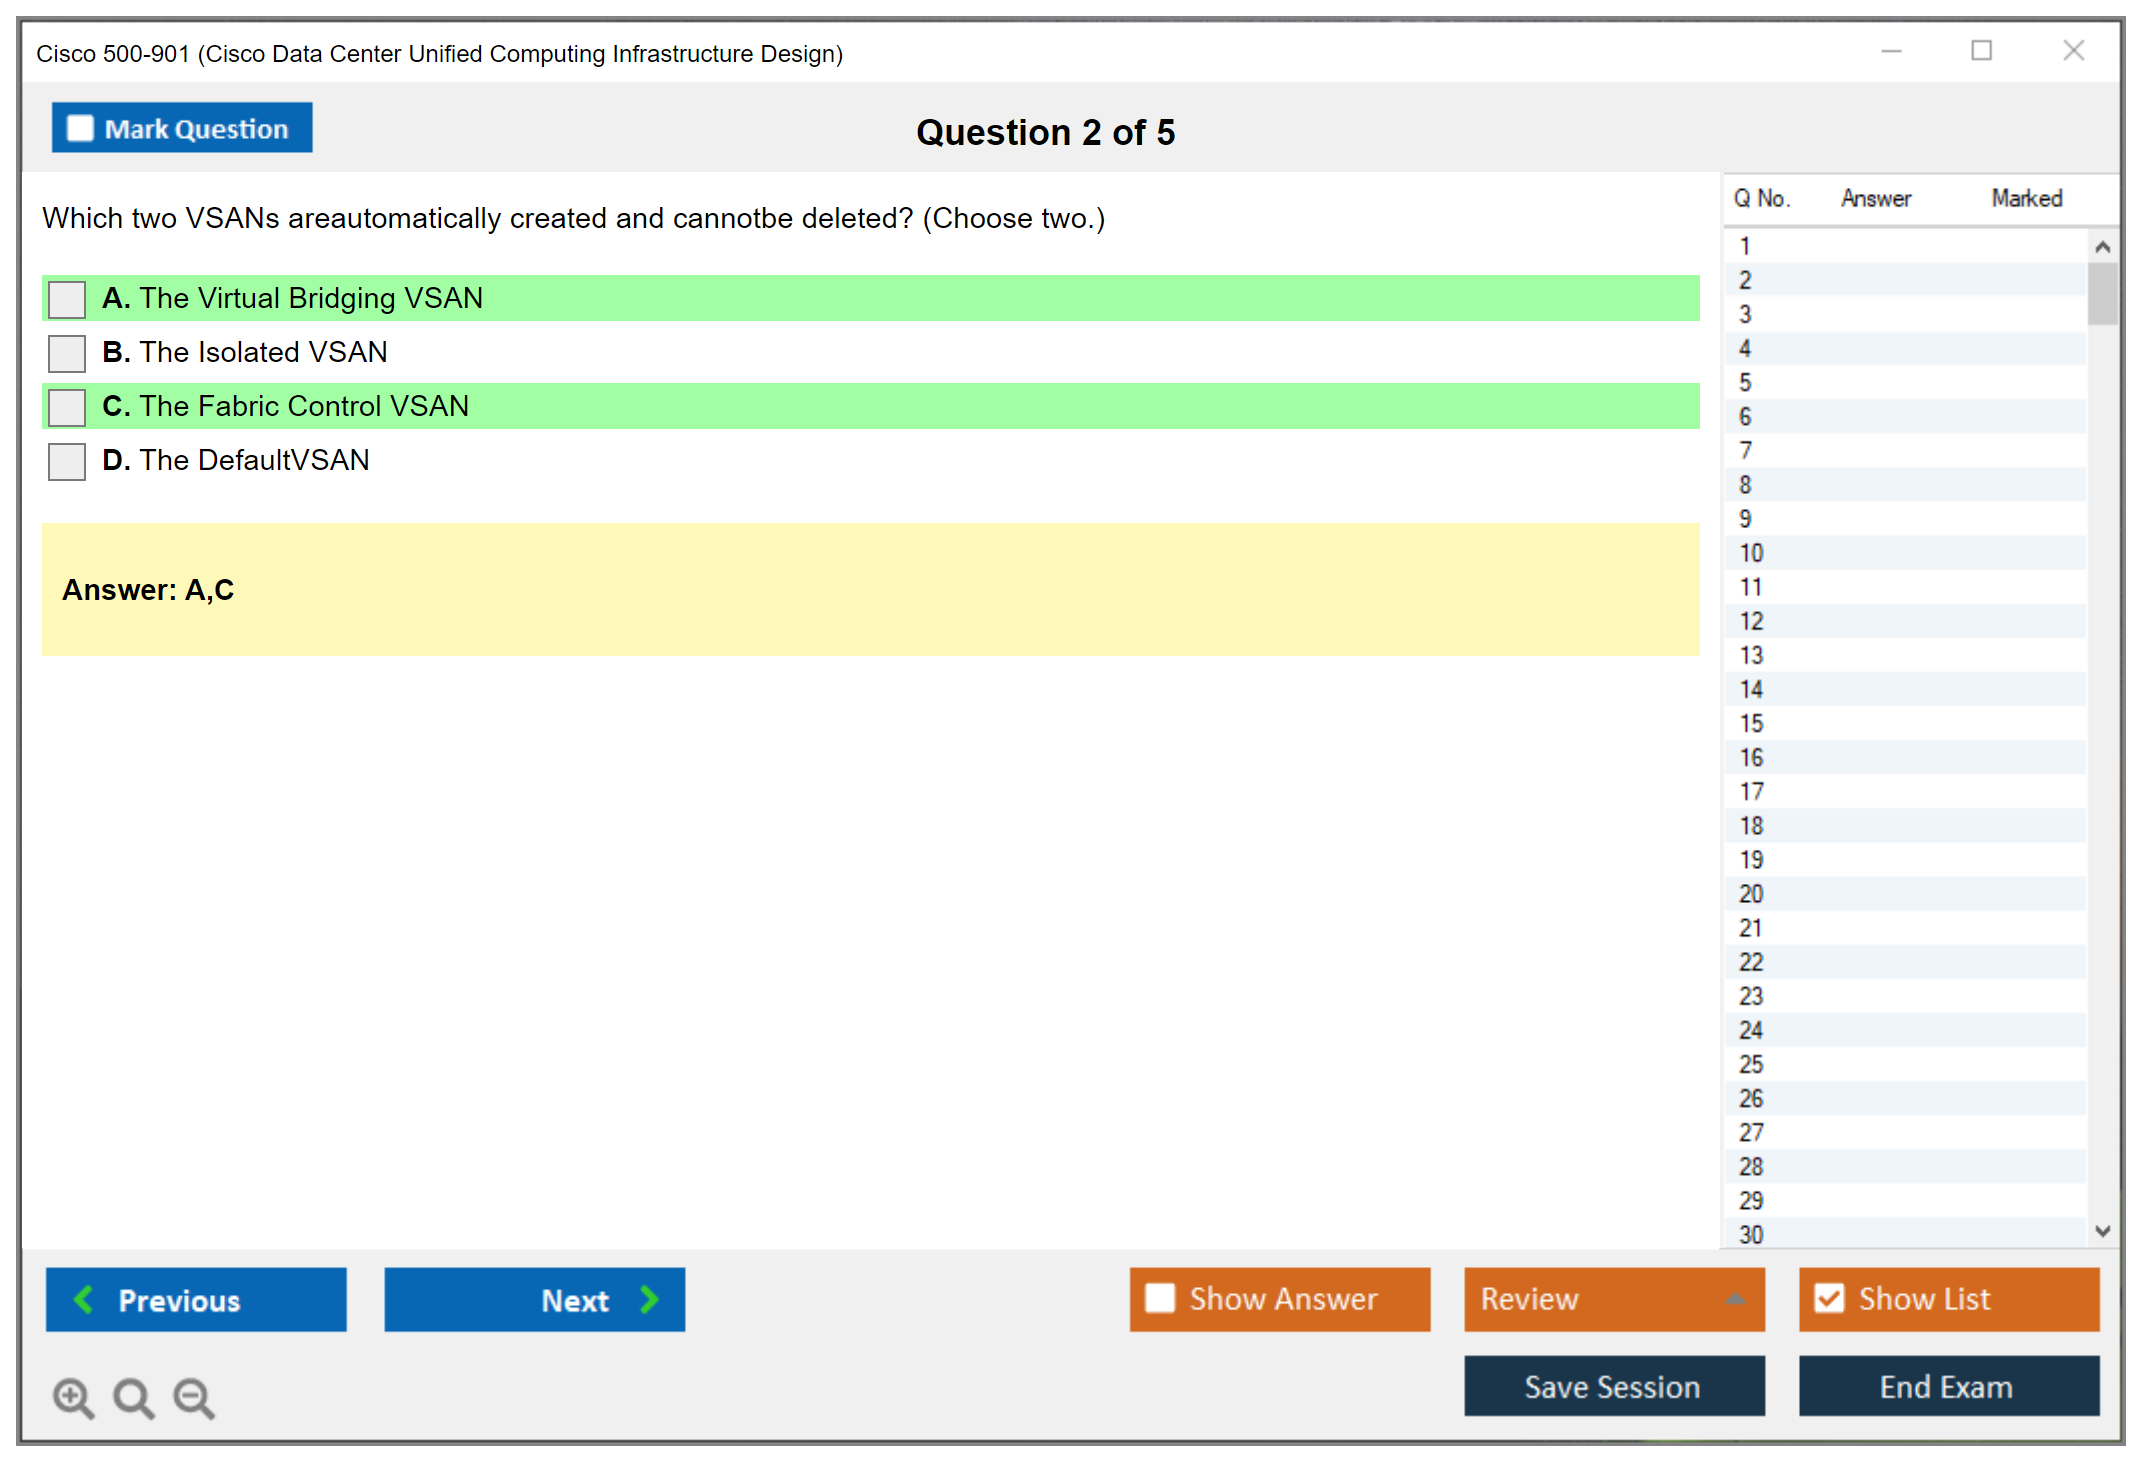This screenshot has height=1470, width=2150.
Task: Tick option D The DefaultVSAN checkbox
Action: pyautogui.click(x=67, y=461)
